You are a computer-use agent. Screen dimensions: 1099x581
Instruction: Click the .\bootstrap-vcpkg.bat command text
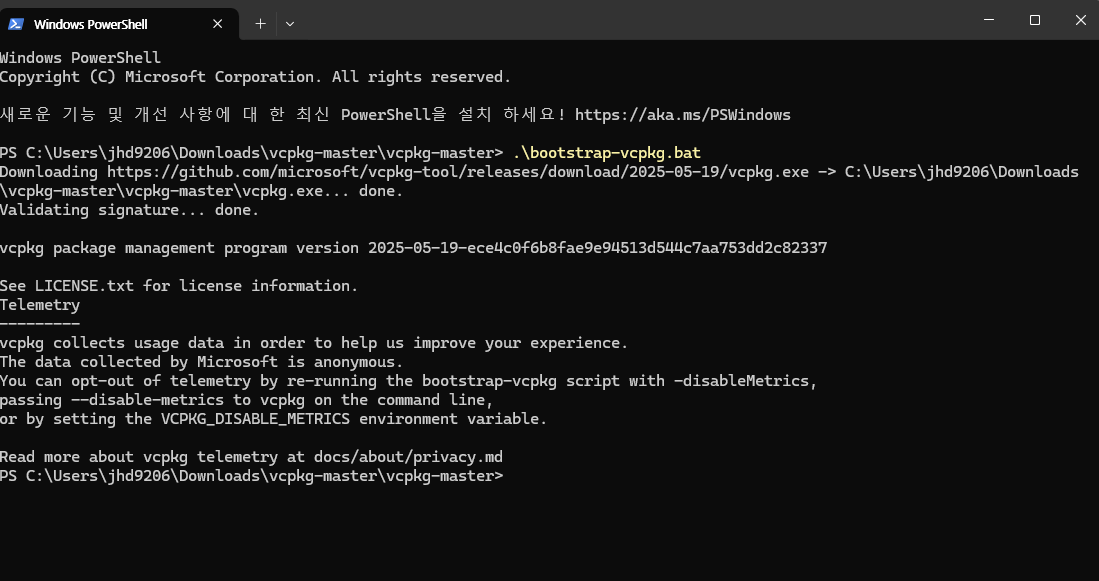[606, 153]
